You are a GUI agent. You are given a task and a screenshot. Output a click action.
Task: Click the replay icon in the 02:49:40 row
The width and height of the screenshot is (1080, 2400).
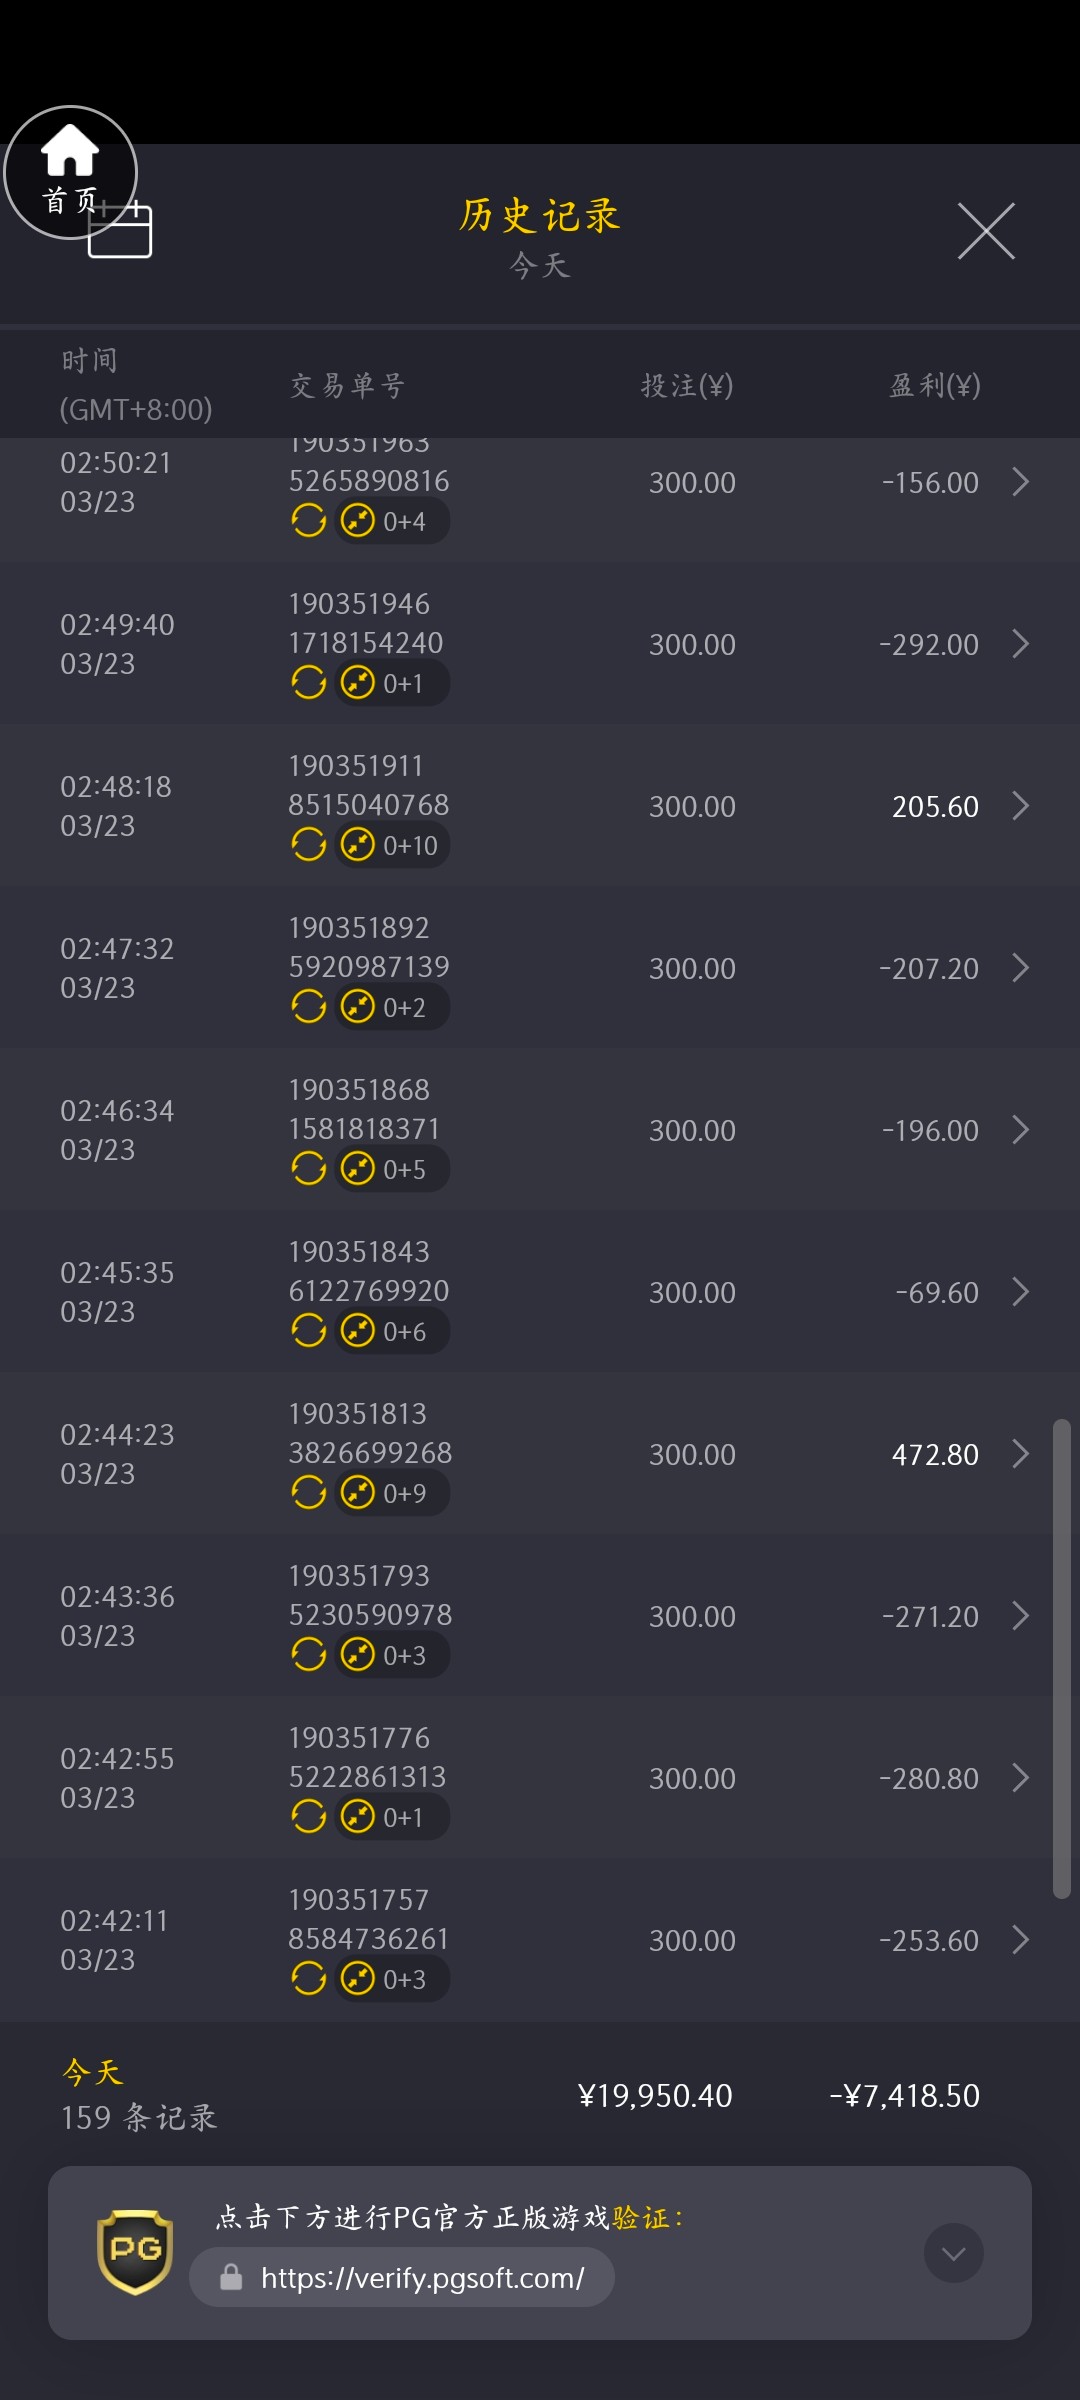click(x=309, y=683)
